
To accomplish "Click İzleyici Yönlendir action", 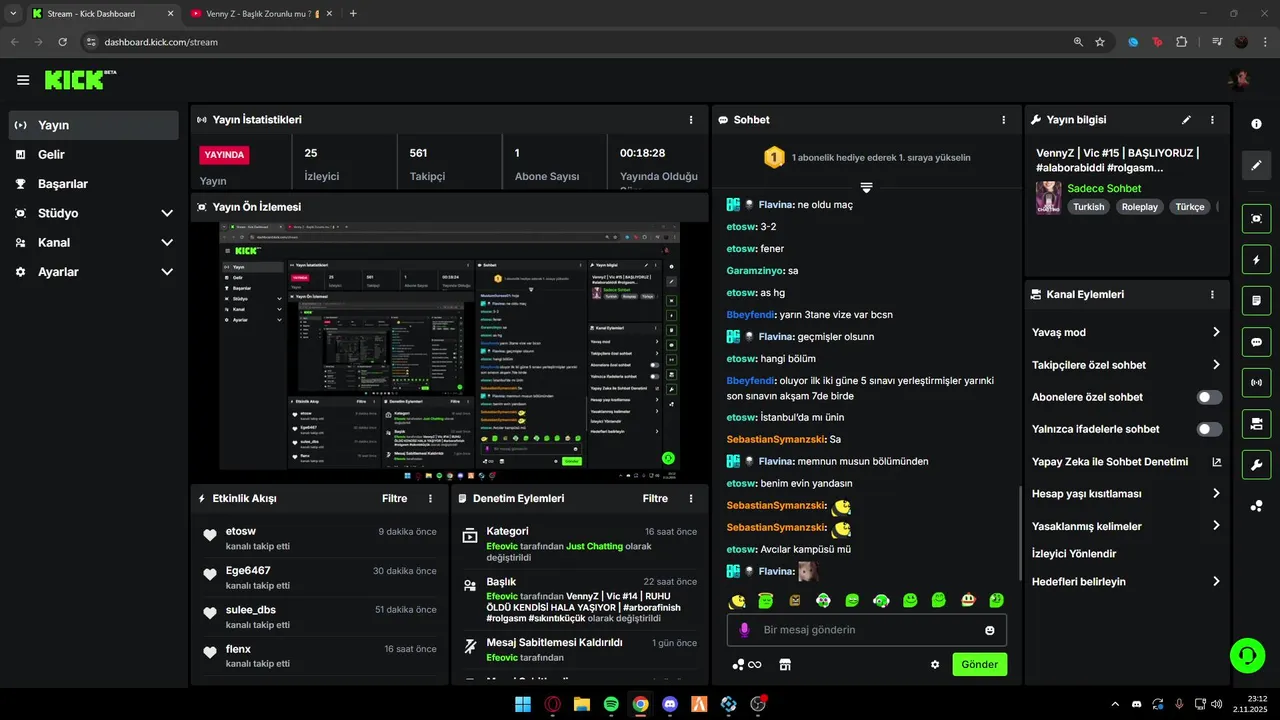I will [1074, 554].
